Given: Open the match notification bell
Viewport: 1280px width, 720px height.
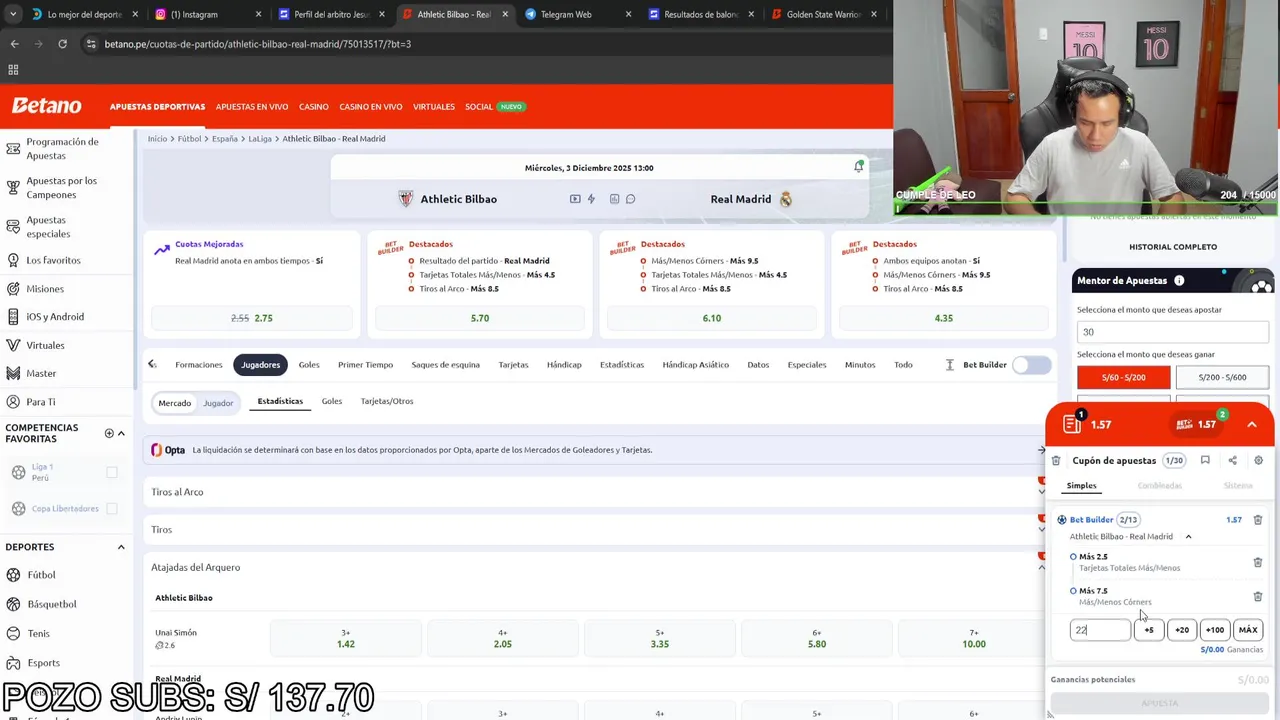Looking at the screenshot, I should coord(858,167).
